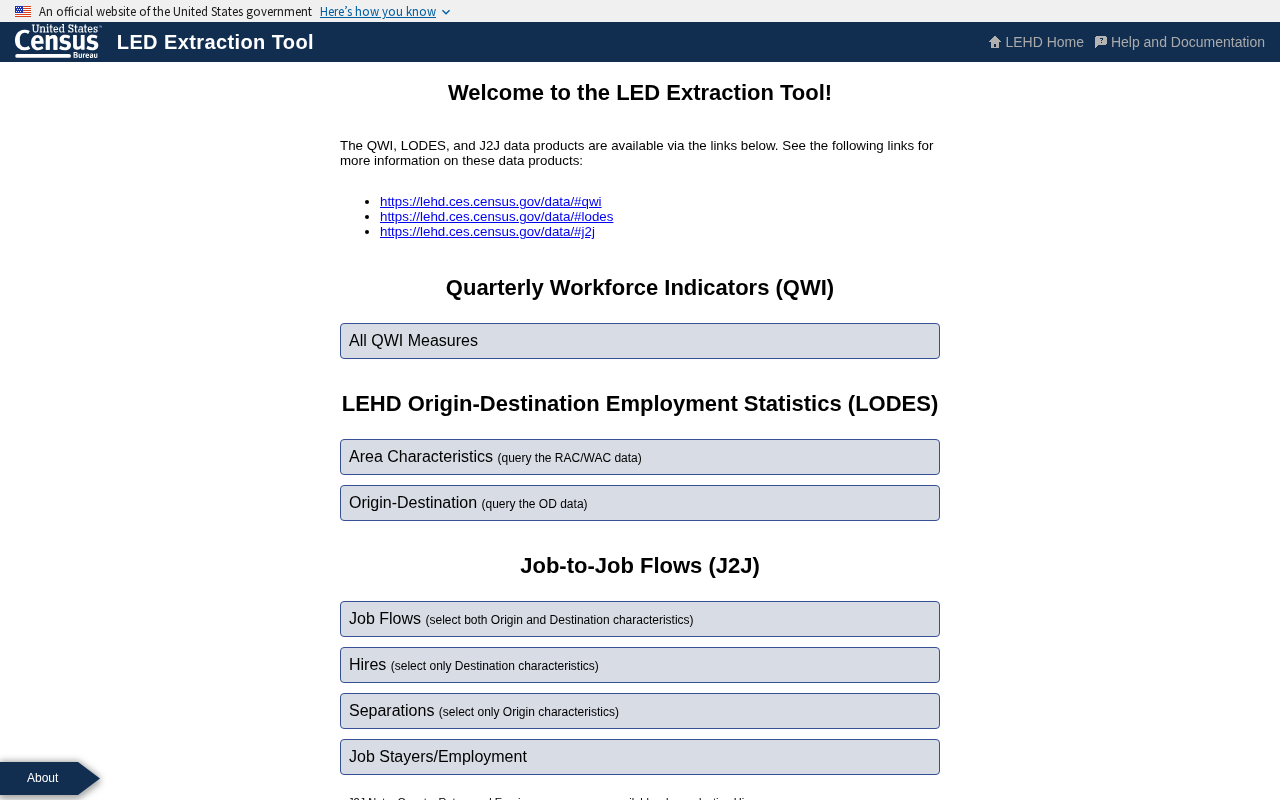Open the J2J data link
Image resolution: width=1280 pixels, height=800 pixels.
click(x=487, y=231)
